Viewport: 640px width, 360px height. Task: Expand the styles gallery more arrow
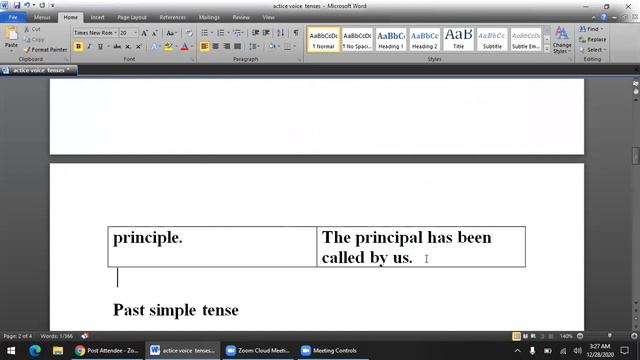click(x=547, y=49)
